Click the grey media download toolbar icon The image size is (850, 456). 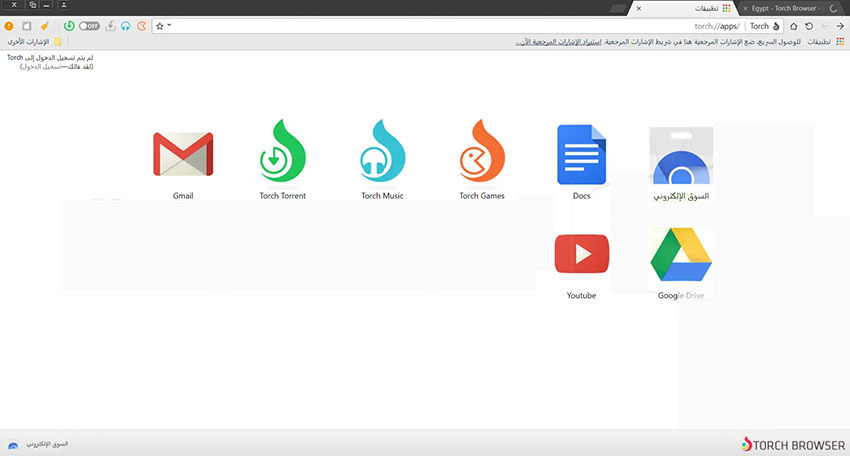[x=110, y=25]
